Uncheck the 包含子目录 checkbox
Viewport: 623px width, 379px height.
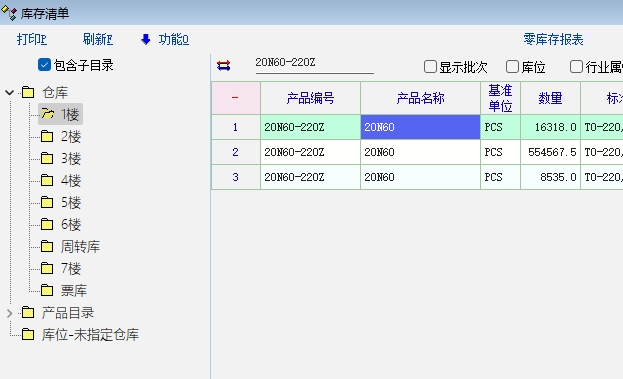click(x=44, y=65)
